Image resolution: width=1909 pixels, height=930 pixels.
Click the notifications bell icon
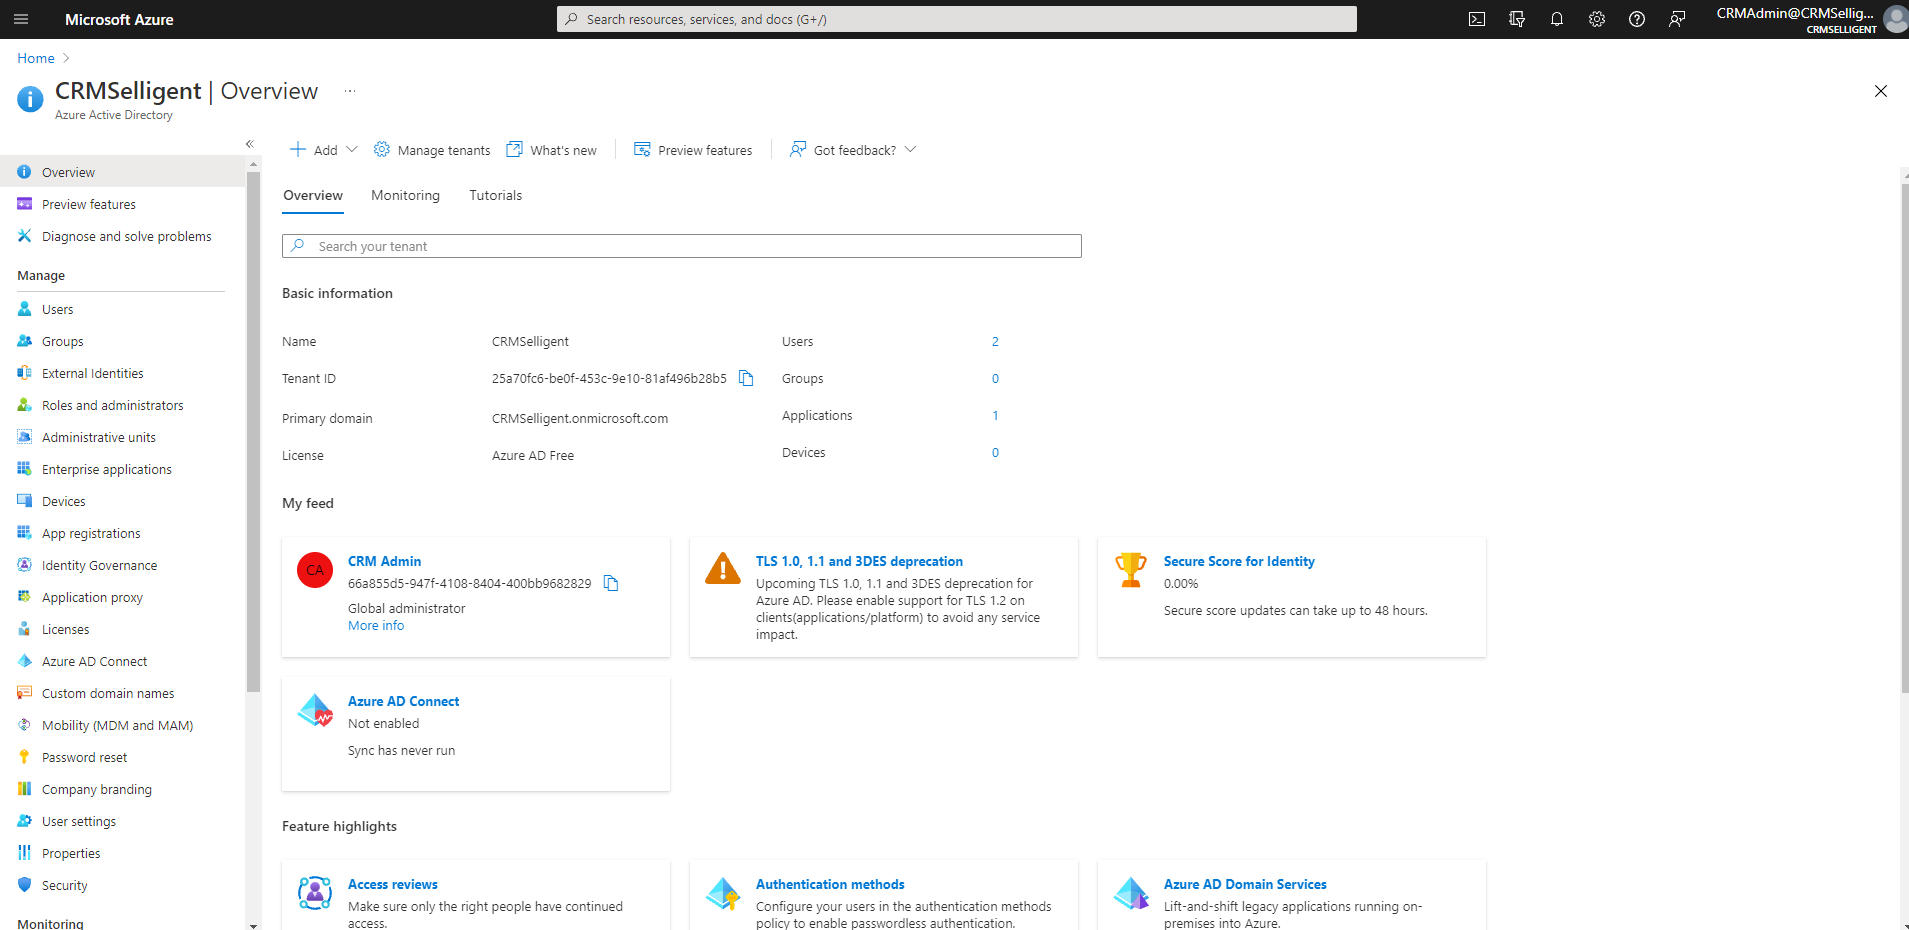[1557, 19]
